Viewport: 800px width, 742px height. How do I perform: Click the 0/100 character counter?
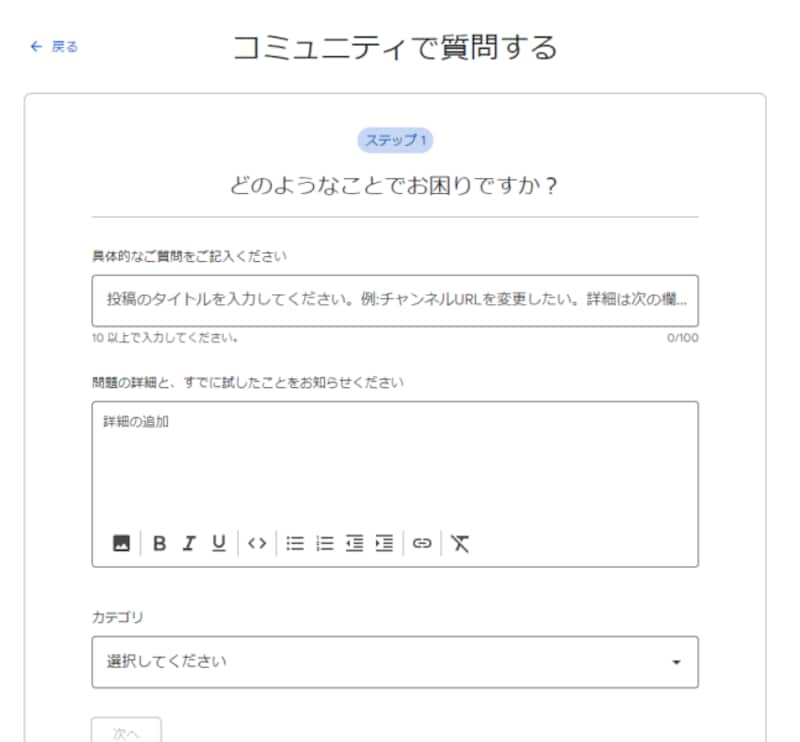pyautogui.click(x=683, y=338)
